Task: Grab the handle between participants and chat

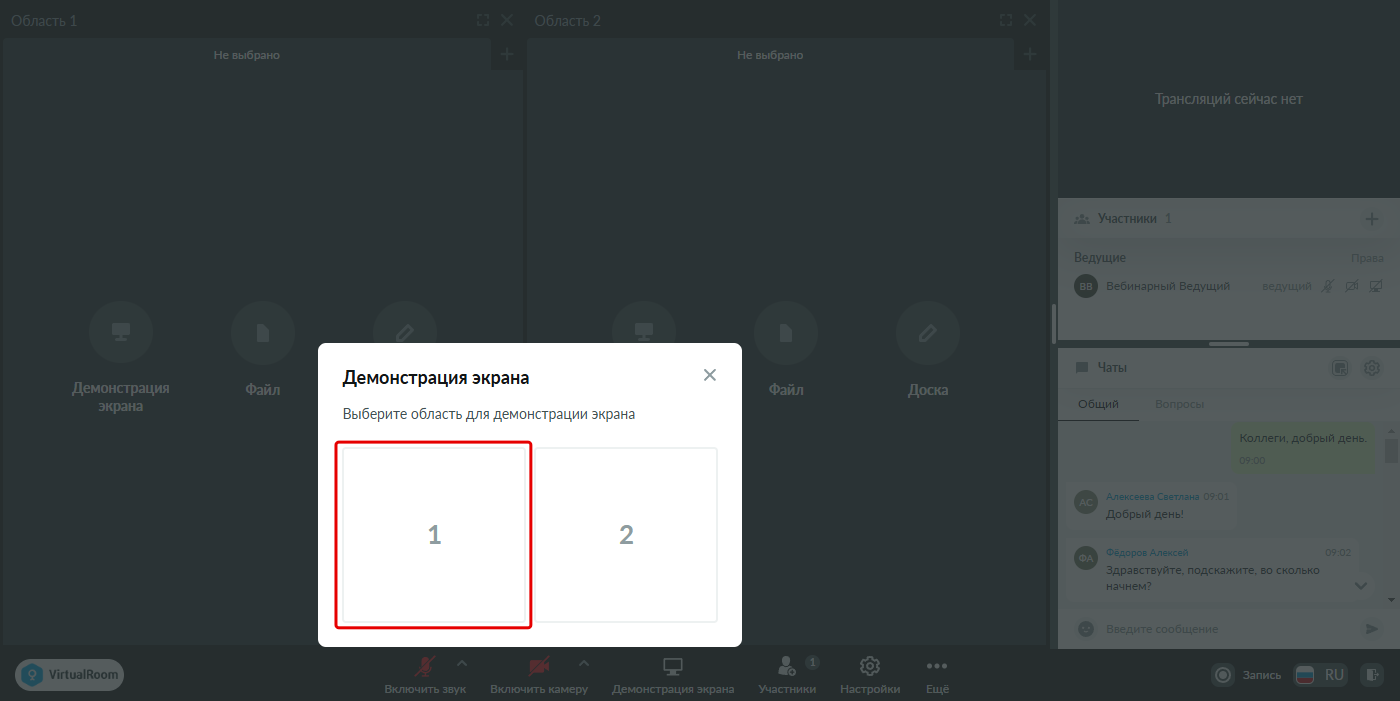Action: coord(1229,343)
